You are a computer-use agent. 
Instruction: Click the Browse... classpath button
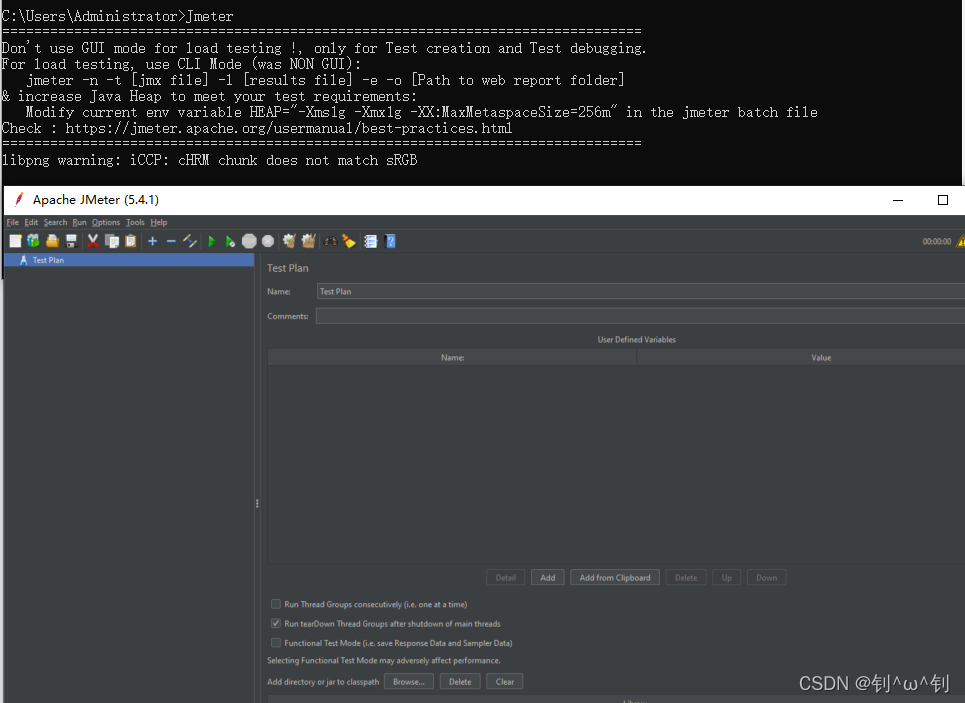pos(409,681)
